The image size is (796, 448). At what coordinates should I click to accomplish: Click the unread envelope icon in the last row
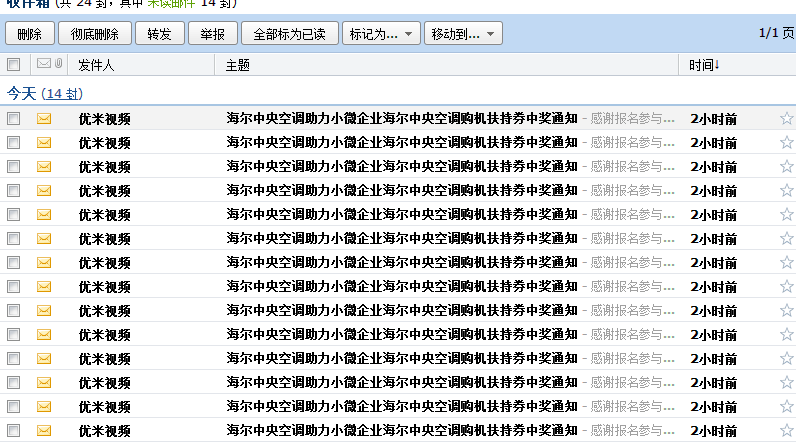coord(44,430)
